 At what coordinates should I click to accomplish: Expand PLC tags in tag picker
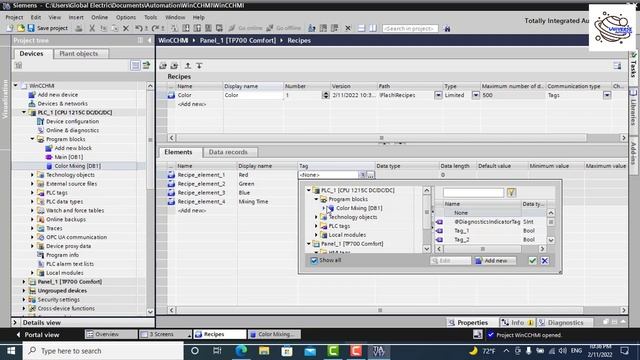click(x=316, y=226)
